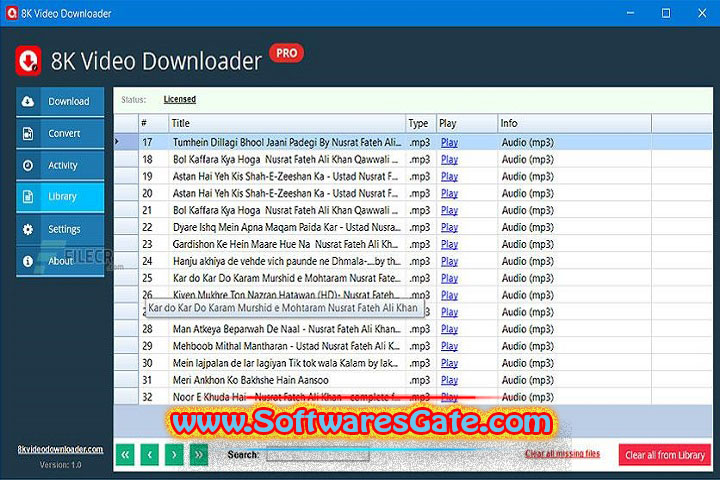
Task: Play track 28 Man Atkeya Beparwah
Action: click(449, 329)
